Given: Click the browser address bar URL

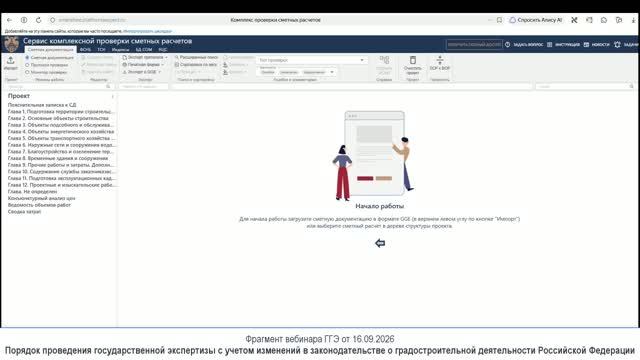Looking at the screenshot, I should 92,20.
